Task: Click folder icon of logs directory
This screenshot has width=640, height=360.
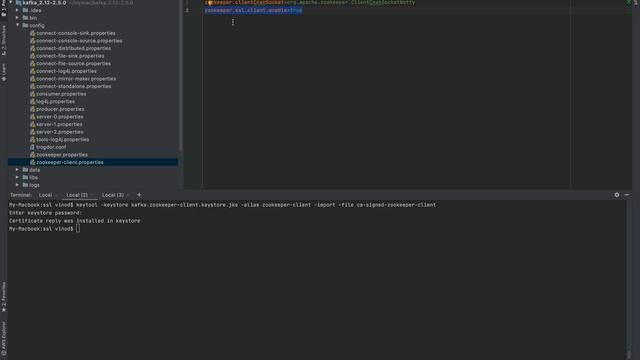Action: tap(25, 185)
